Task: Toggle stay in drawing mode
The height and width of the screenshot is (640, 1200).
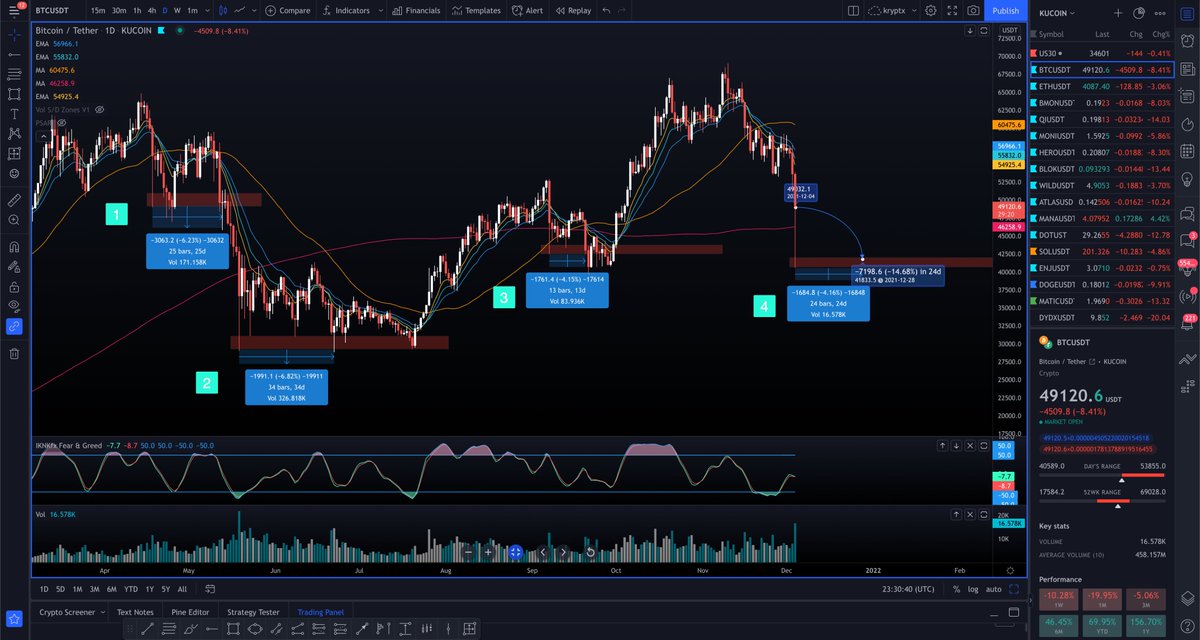Action: tap(14, 266)
